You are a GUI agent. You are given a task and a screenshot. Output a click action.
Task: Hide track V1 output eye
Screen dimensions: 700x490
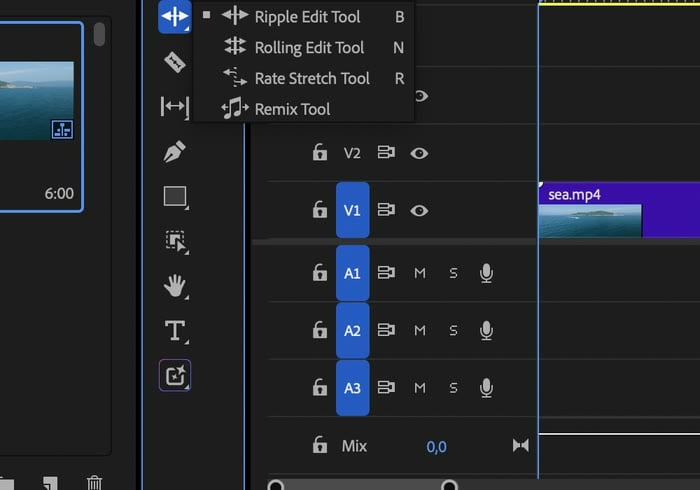point(419,210)
